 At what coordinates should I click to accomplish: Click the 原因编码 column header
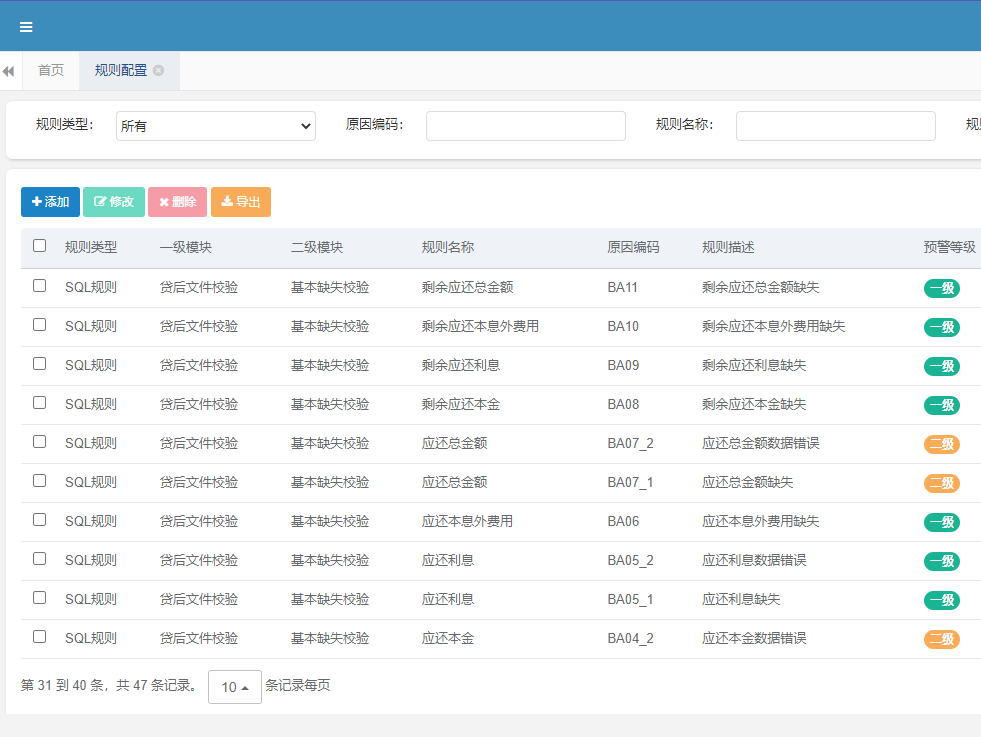click(633, 248)
